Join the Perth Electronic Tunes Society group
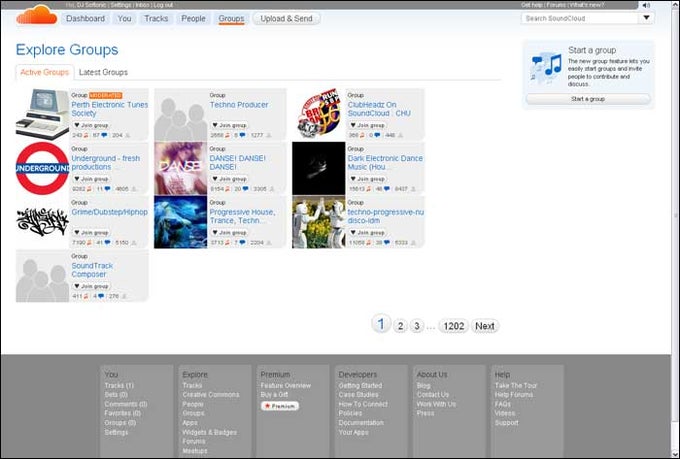Screen dimensions: 680x459 91,125
